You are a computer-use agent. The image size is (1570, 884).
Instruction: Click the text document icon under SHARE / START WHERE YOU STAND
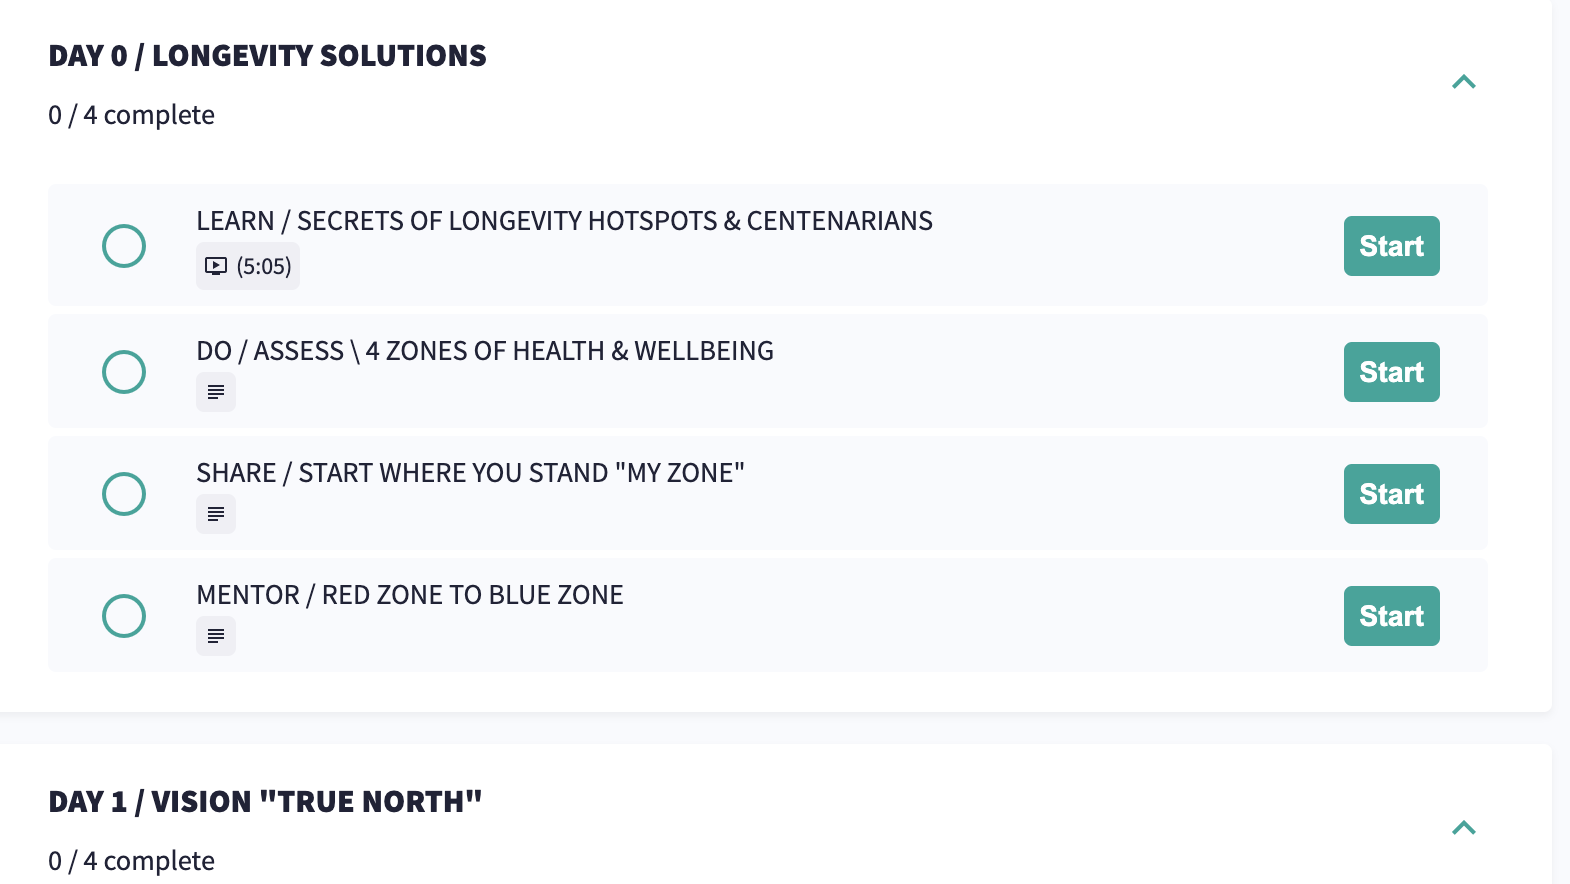tap(216, 514)
